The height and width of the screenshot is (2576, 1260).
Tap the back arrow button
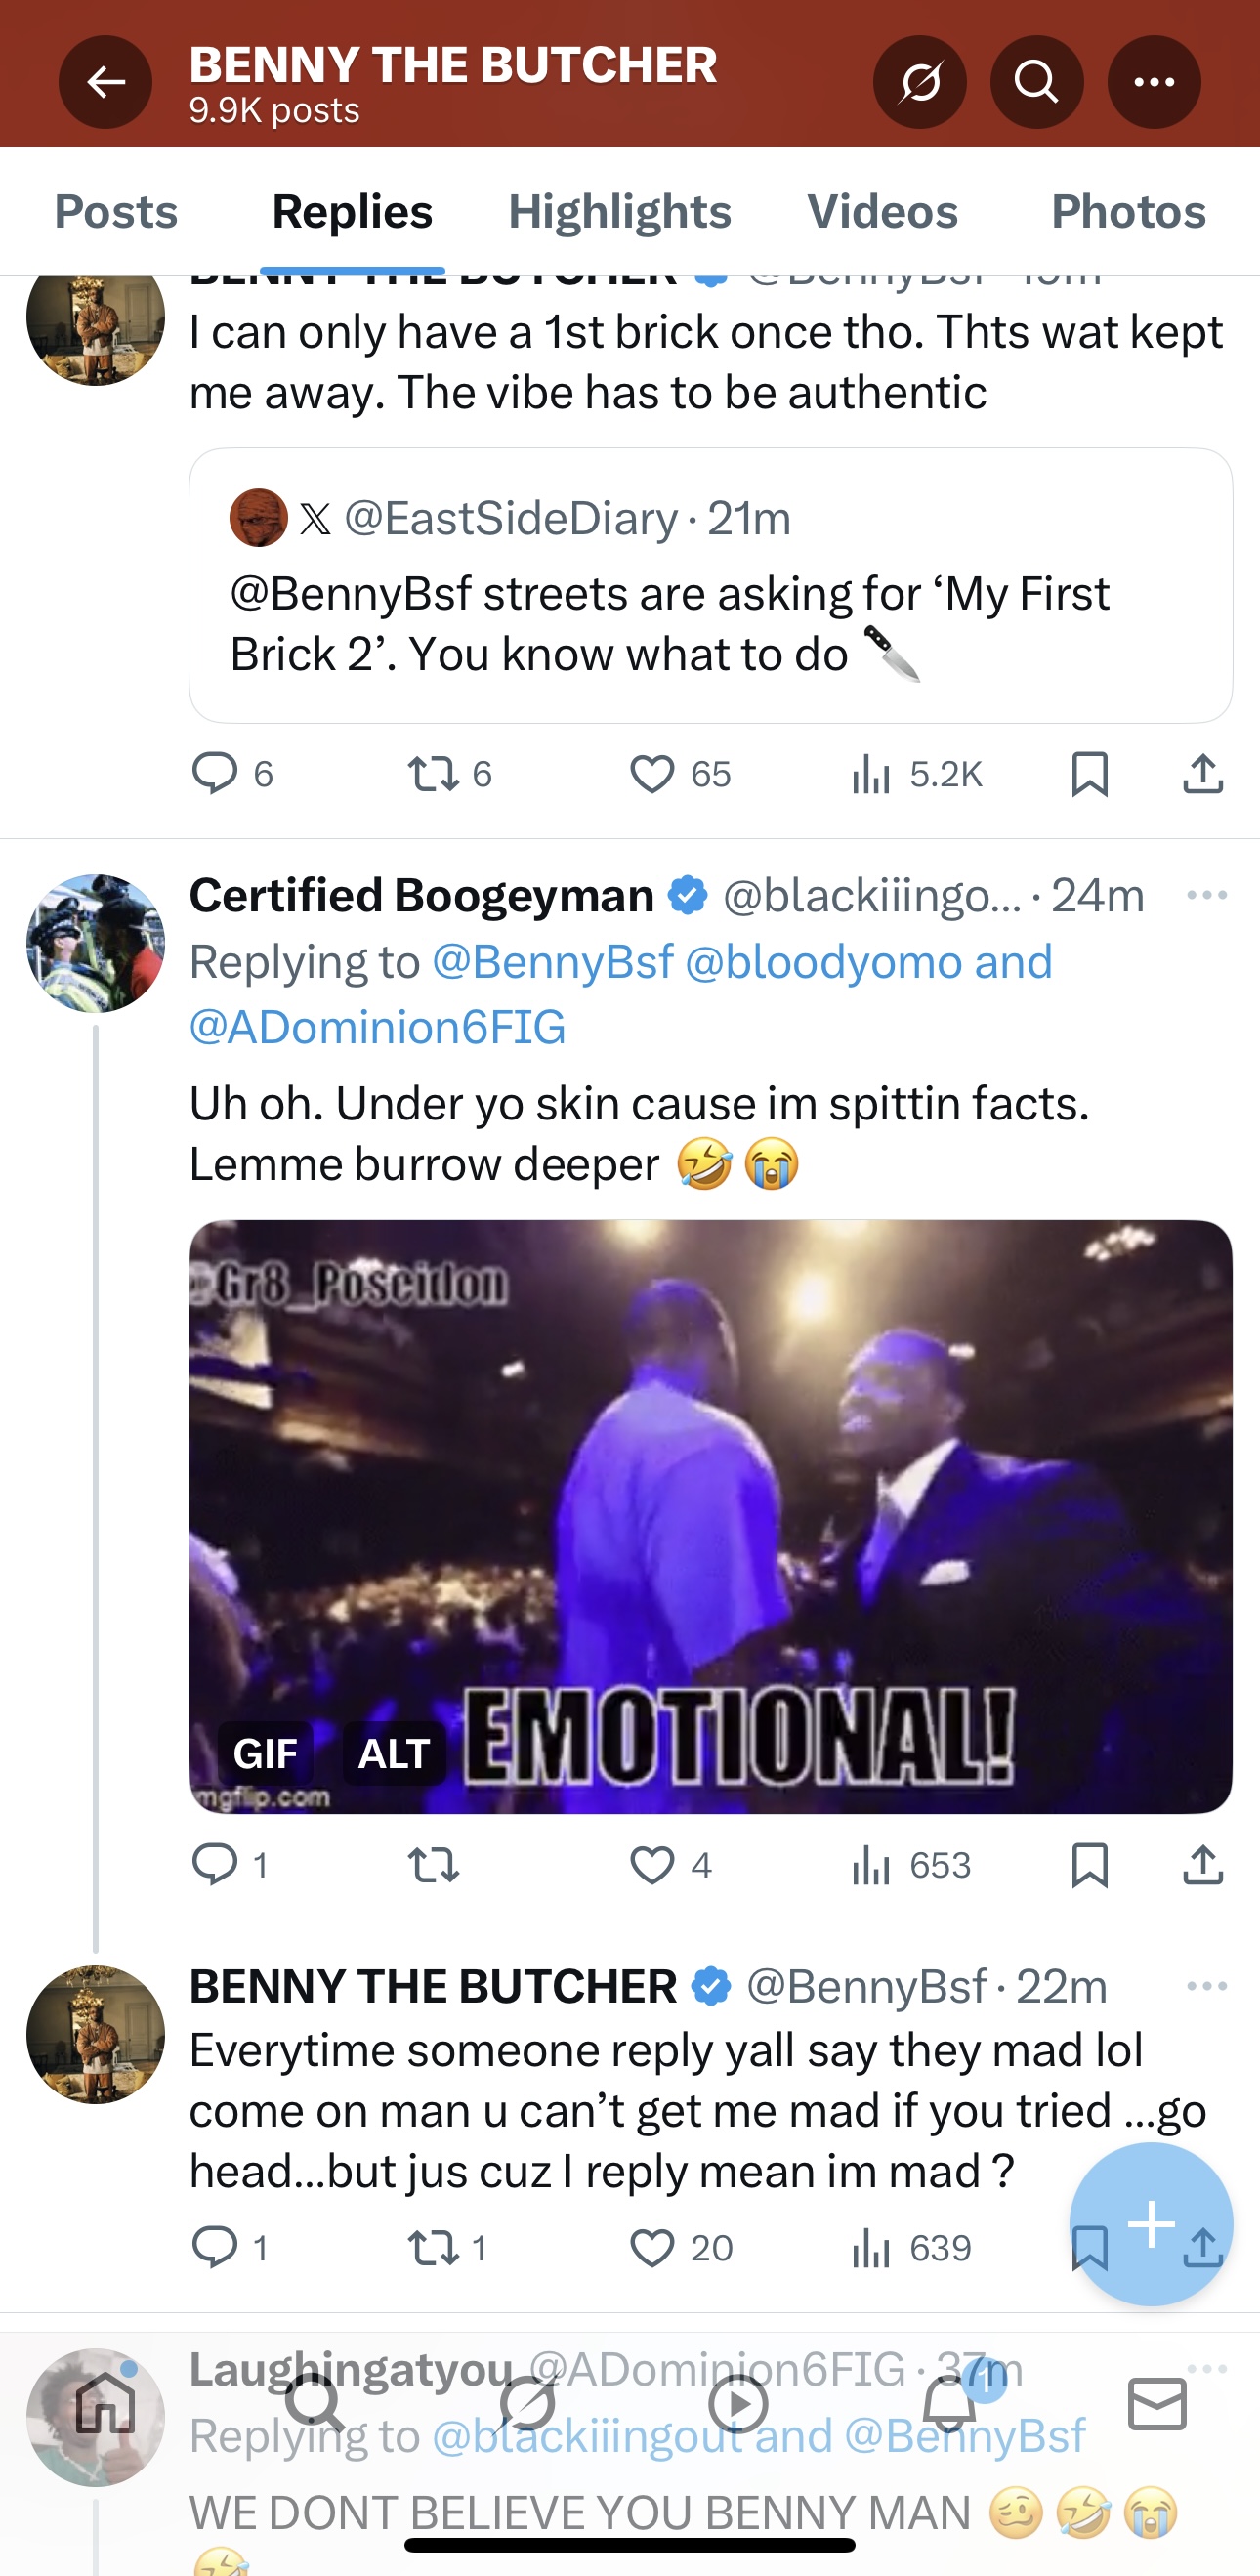click(x=105, y=82)
